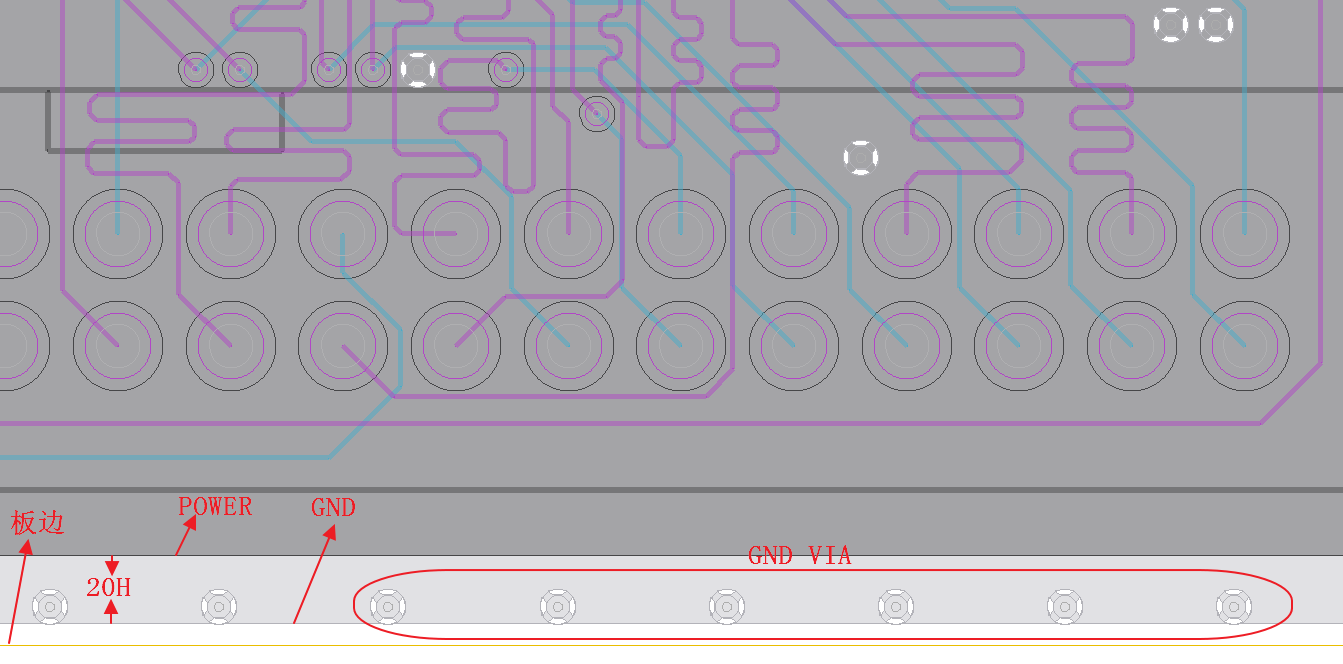Select the right via of top-right white pair
1343x664 pixels.
(1216, 25)
